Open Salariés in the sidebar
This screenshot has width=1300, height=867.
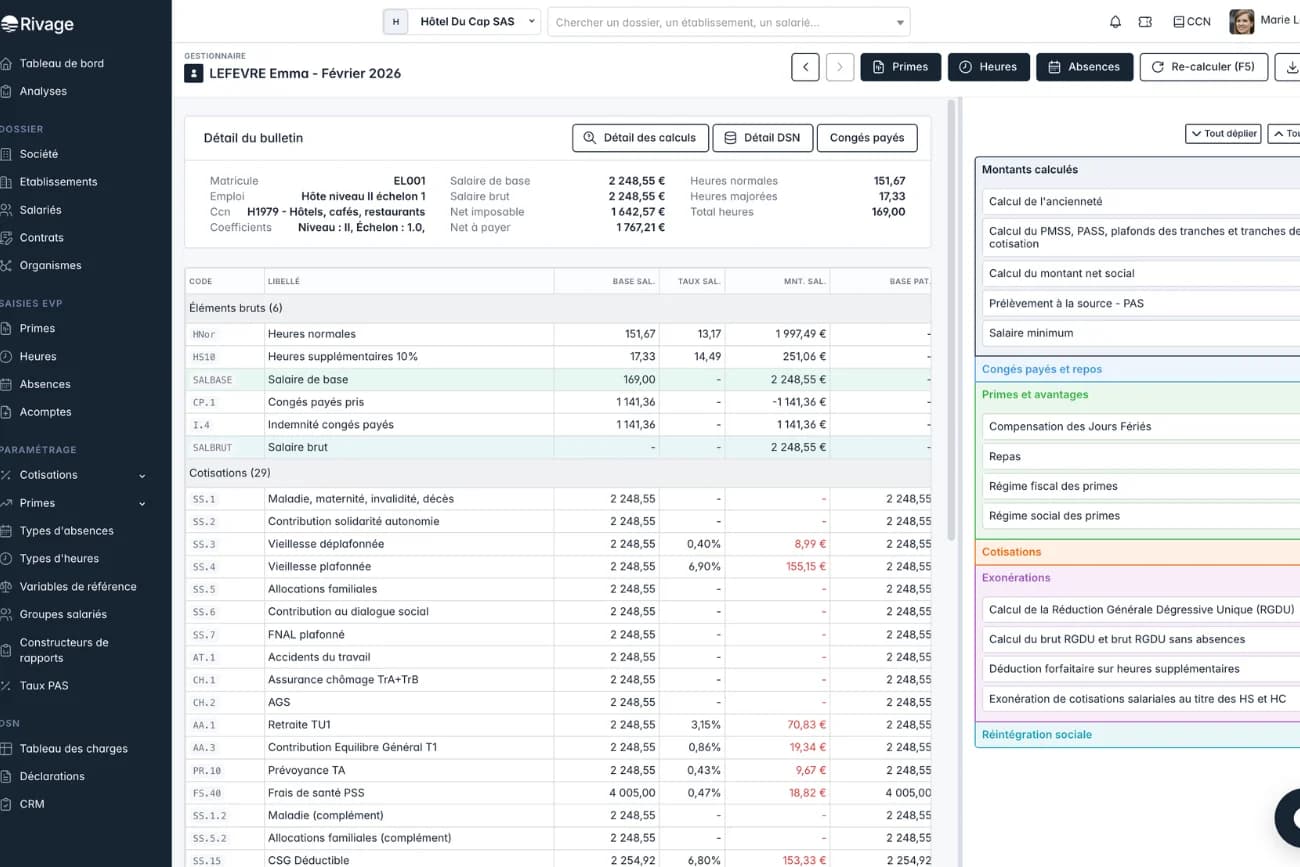pos(40,210)
